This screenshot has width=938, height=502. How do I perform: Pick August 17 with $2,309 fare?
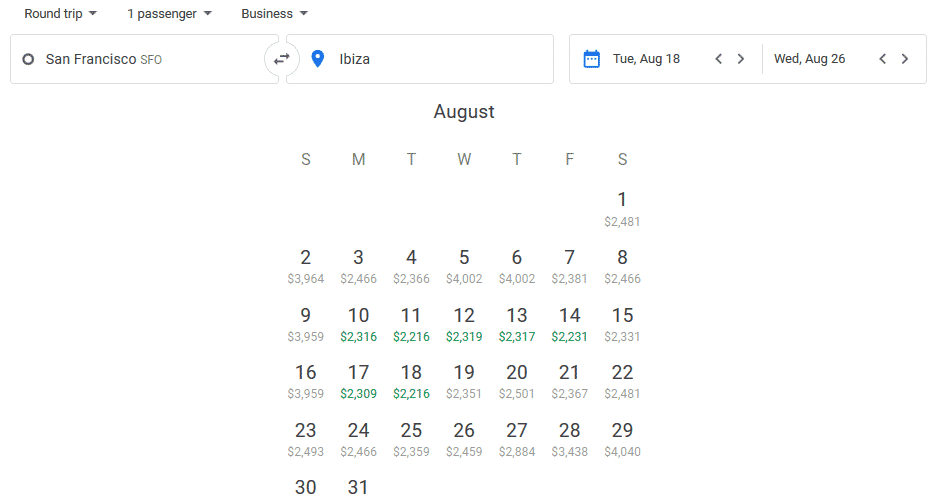[x=358, y=382]
